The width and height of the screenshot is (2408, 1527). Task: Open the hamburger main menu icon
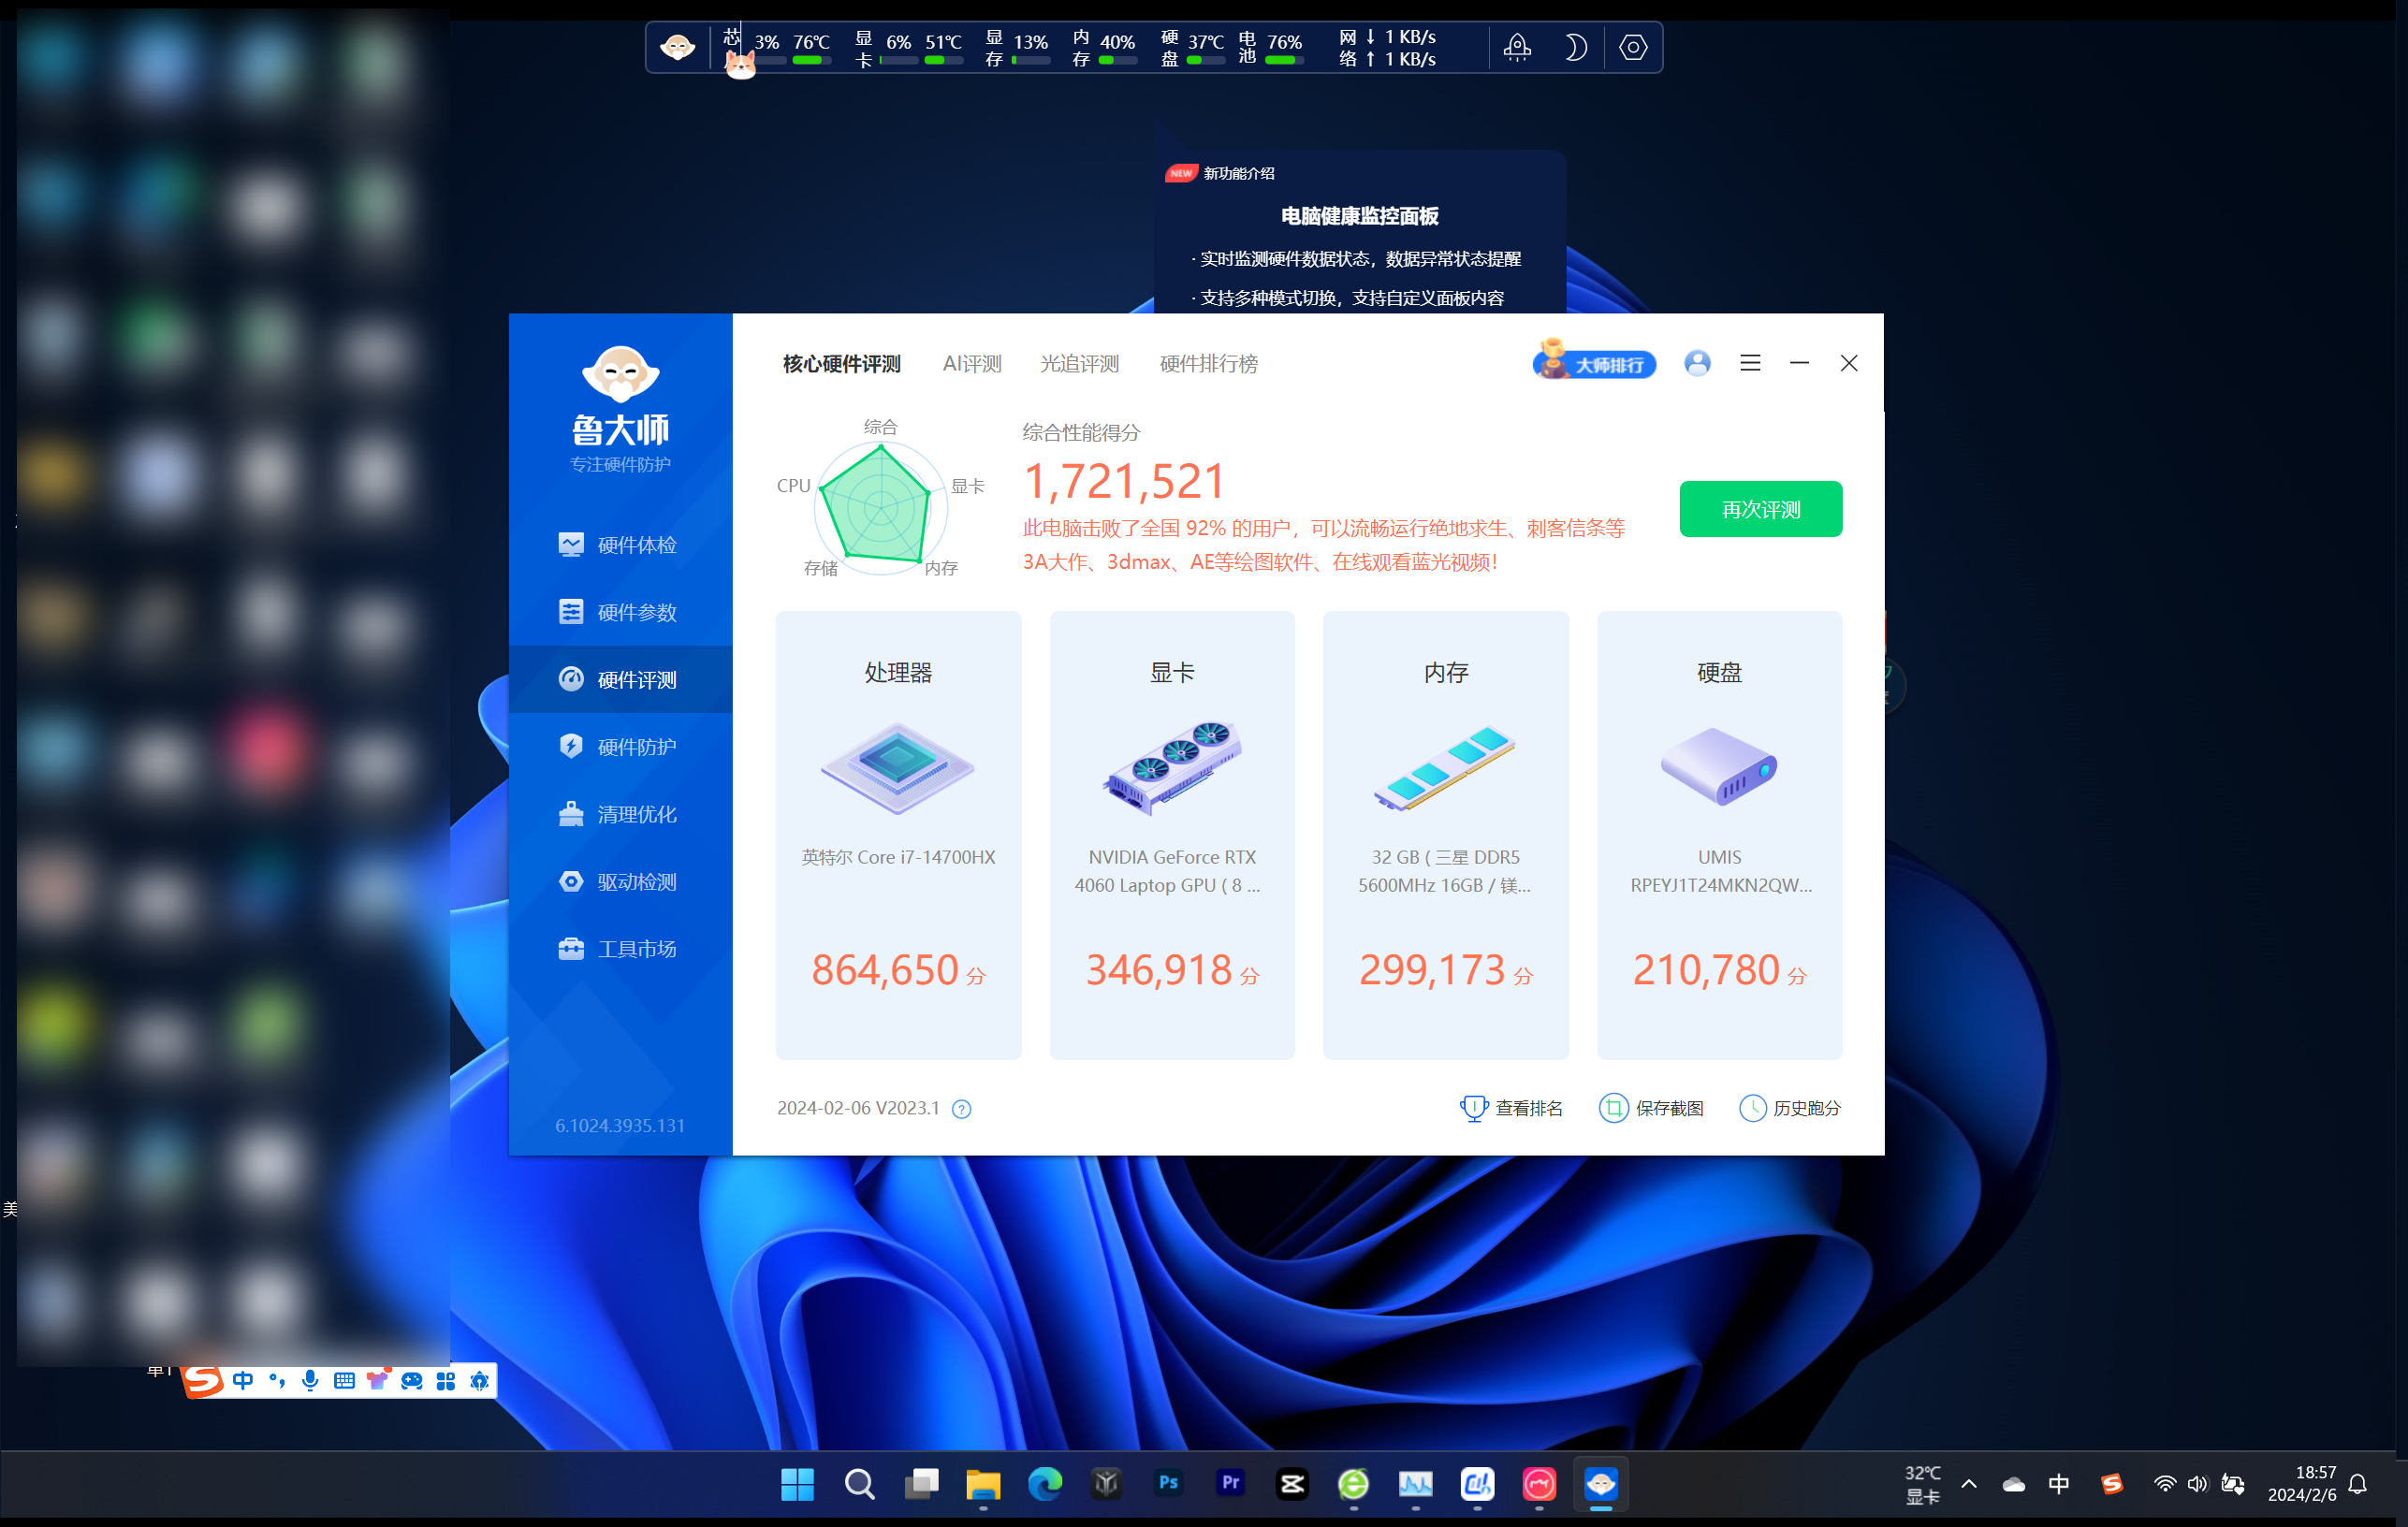click(x=1750, y=363)
